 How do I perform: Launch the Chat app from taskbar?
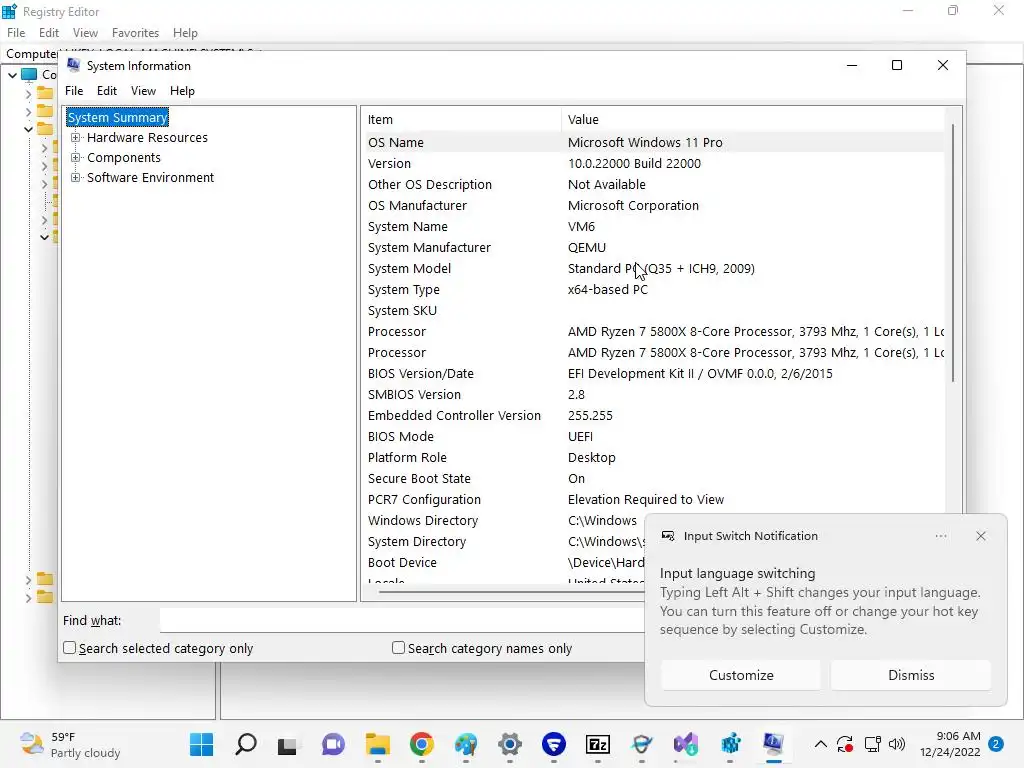333,744
